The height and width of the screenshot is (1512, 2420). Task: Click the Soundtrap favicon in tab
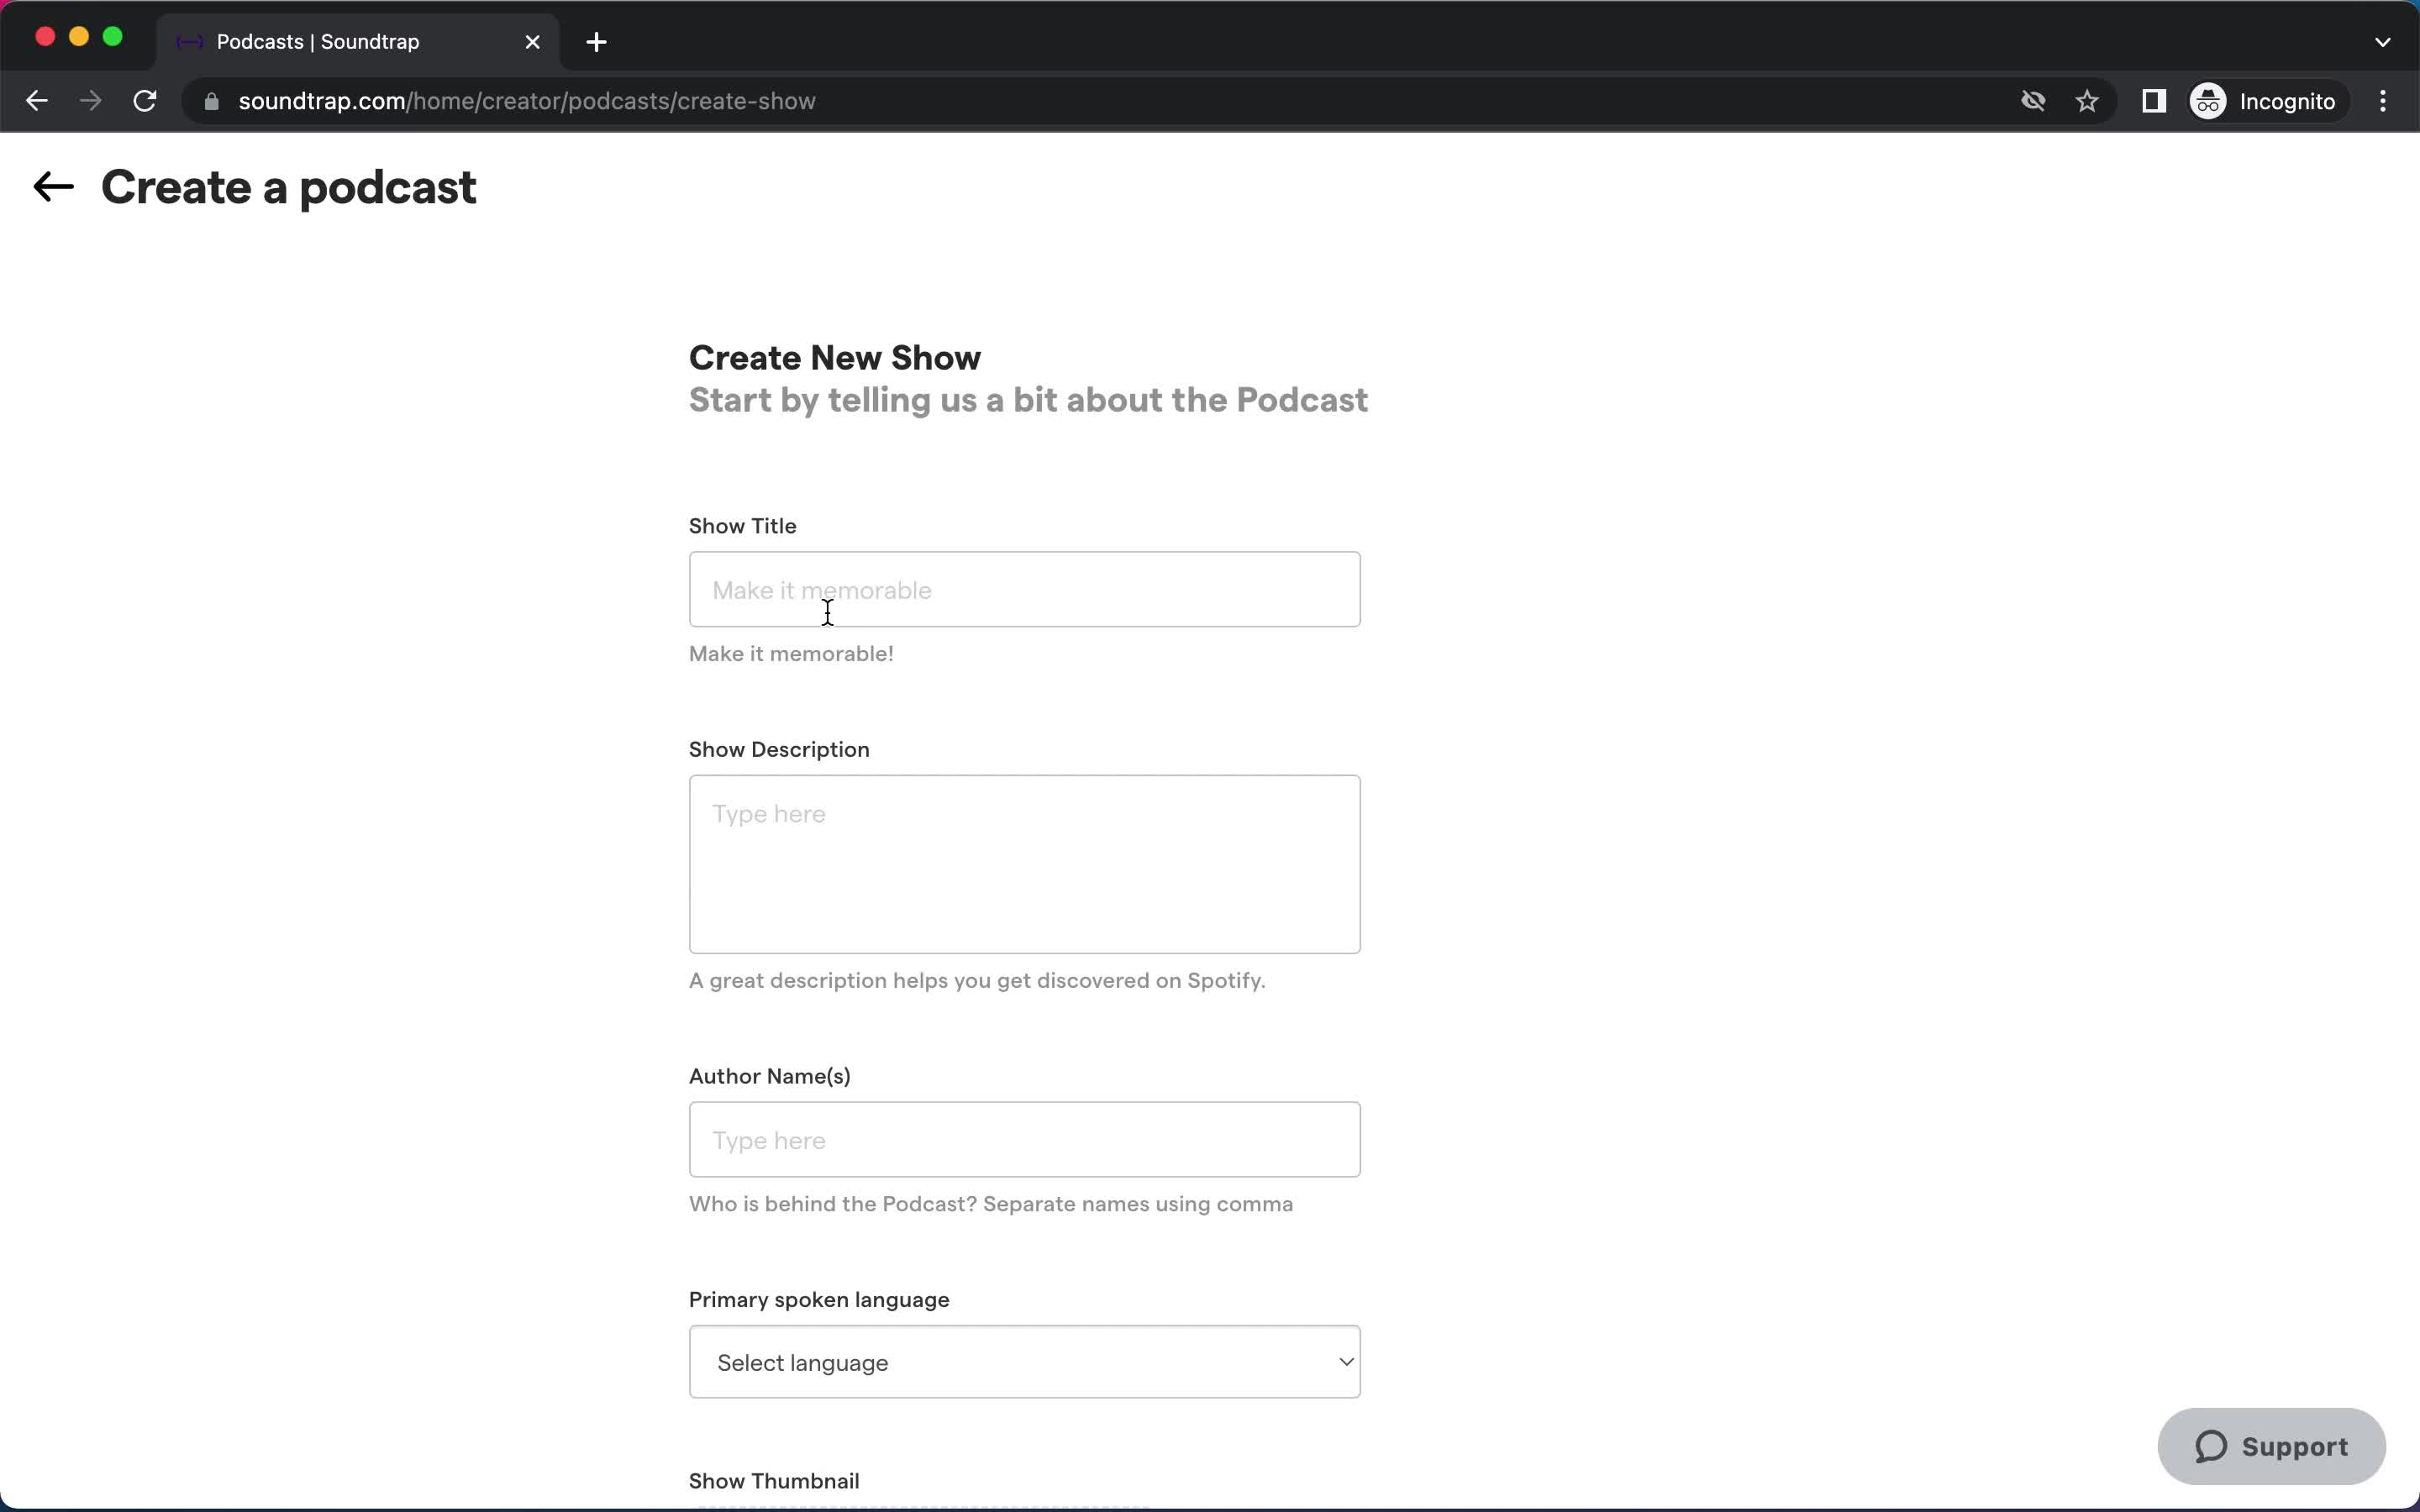tap(190, 40)
